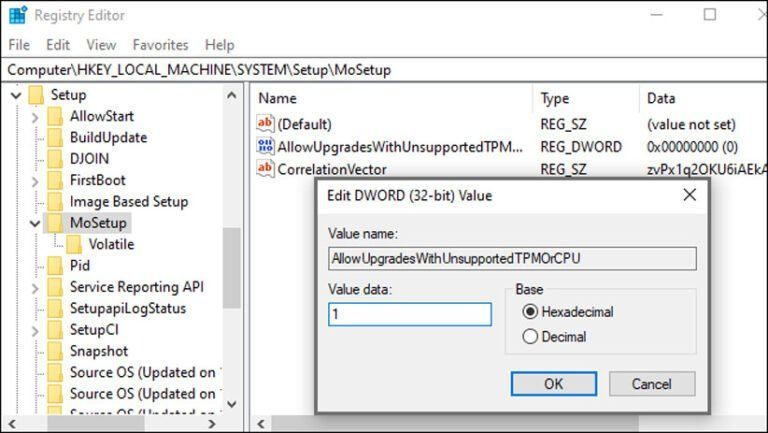Click the Volatile subkey folder icon
Screen dimensions: 768x433
[75, 244]
